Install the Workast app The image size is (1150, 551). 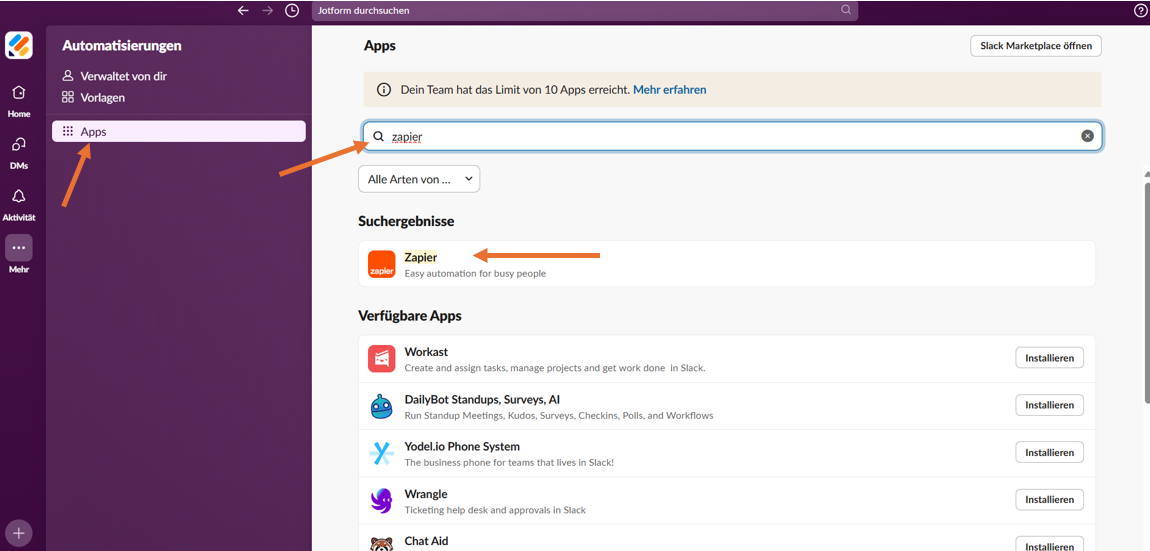coord(1049,358)
